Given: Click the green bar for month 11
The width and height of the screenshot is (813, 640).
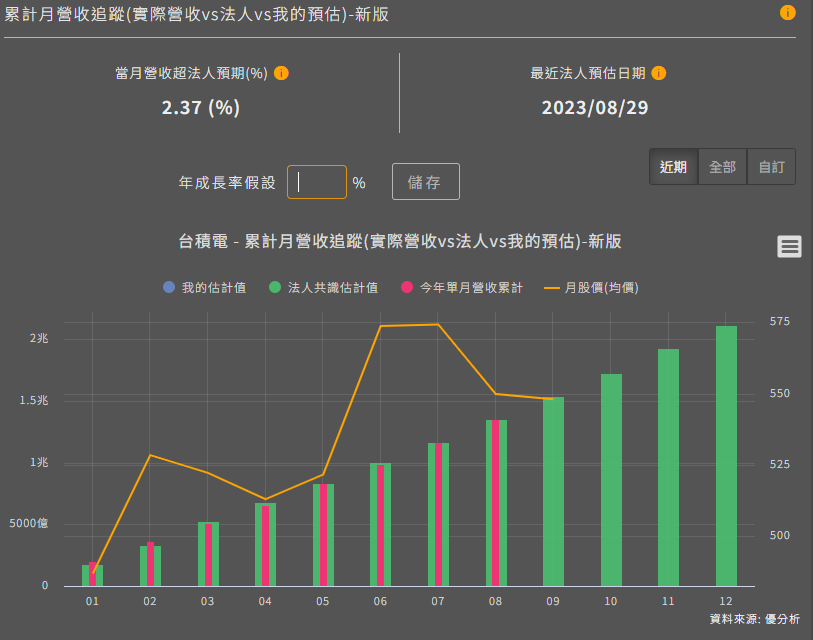Looking at the screenshot, I should 668,467.
